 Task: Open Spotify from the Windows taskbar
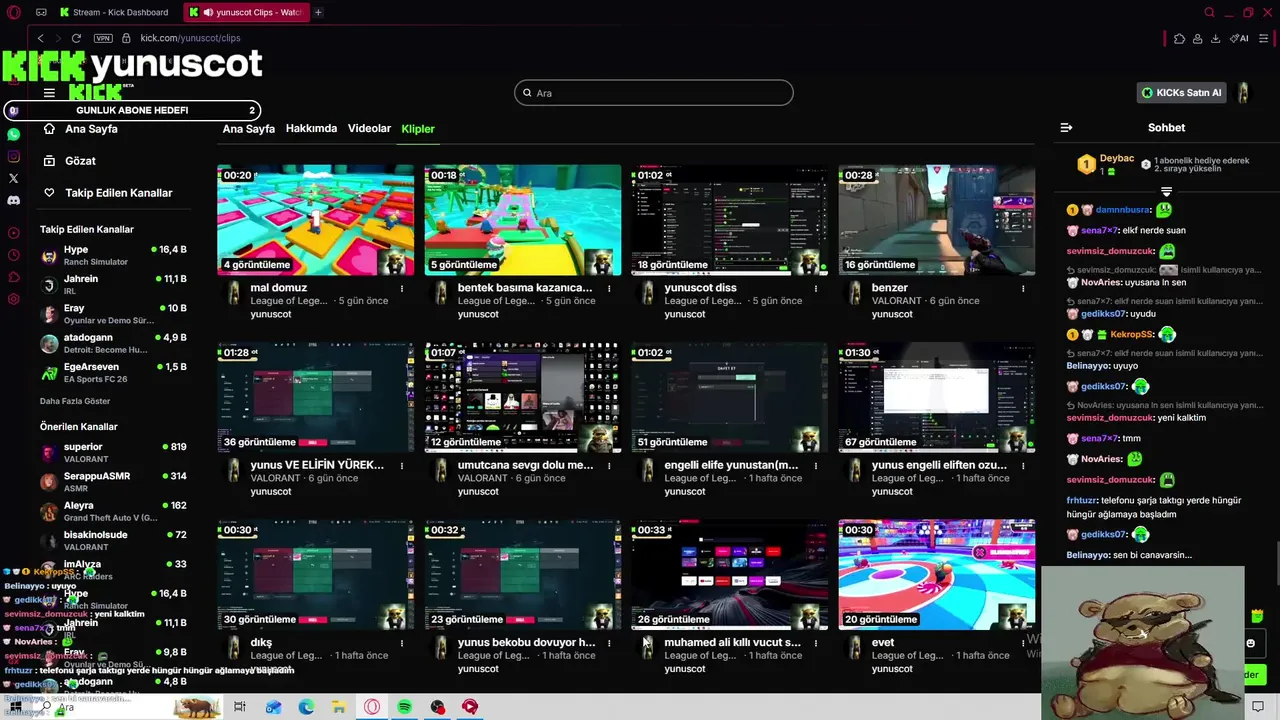point(404,707)
